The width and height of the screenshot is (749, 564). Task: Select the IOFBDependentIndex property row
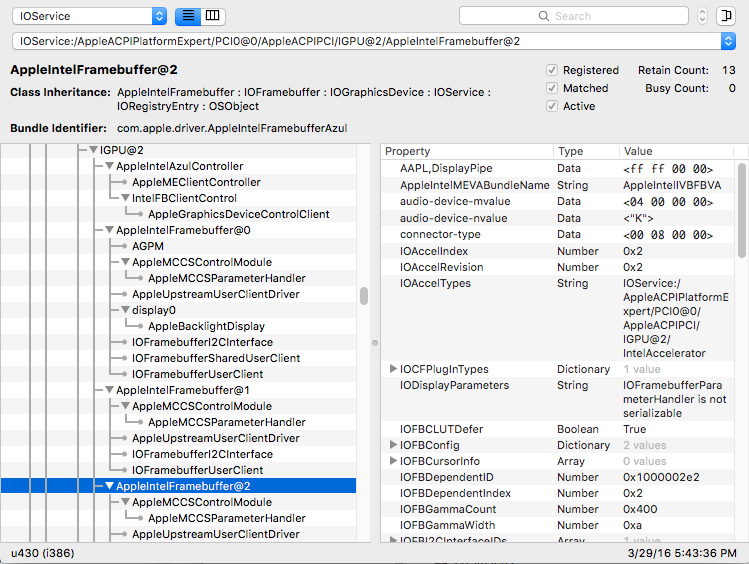click(x=557, y=493)
